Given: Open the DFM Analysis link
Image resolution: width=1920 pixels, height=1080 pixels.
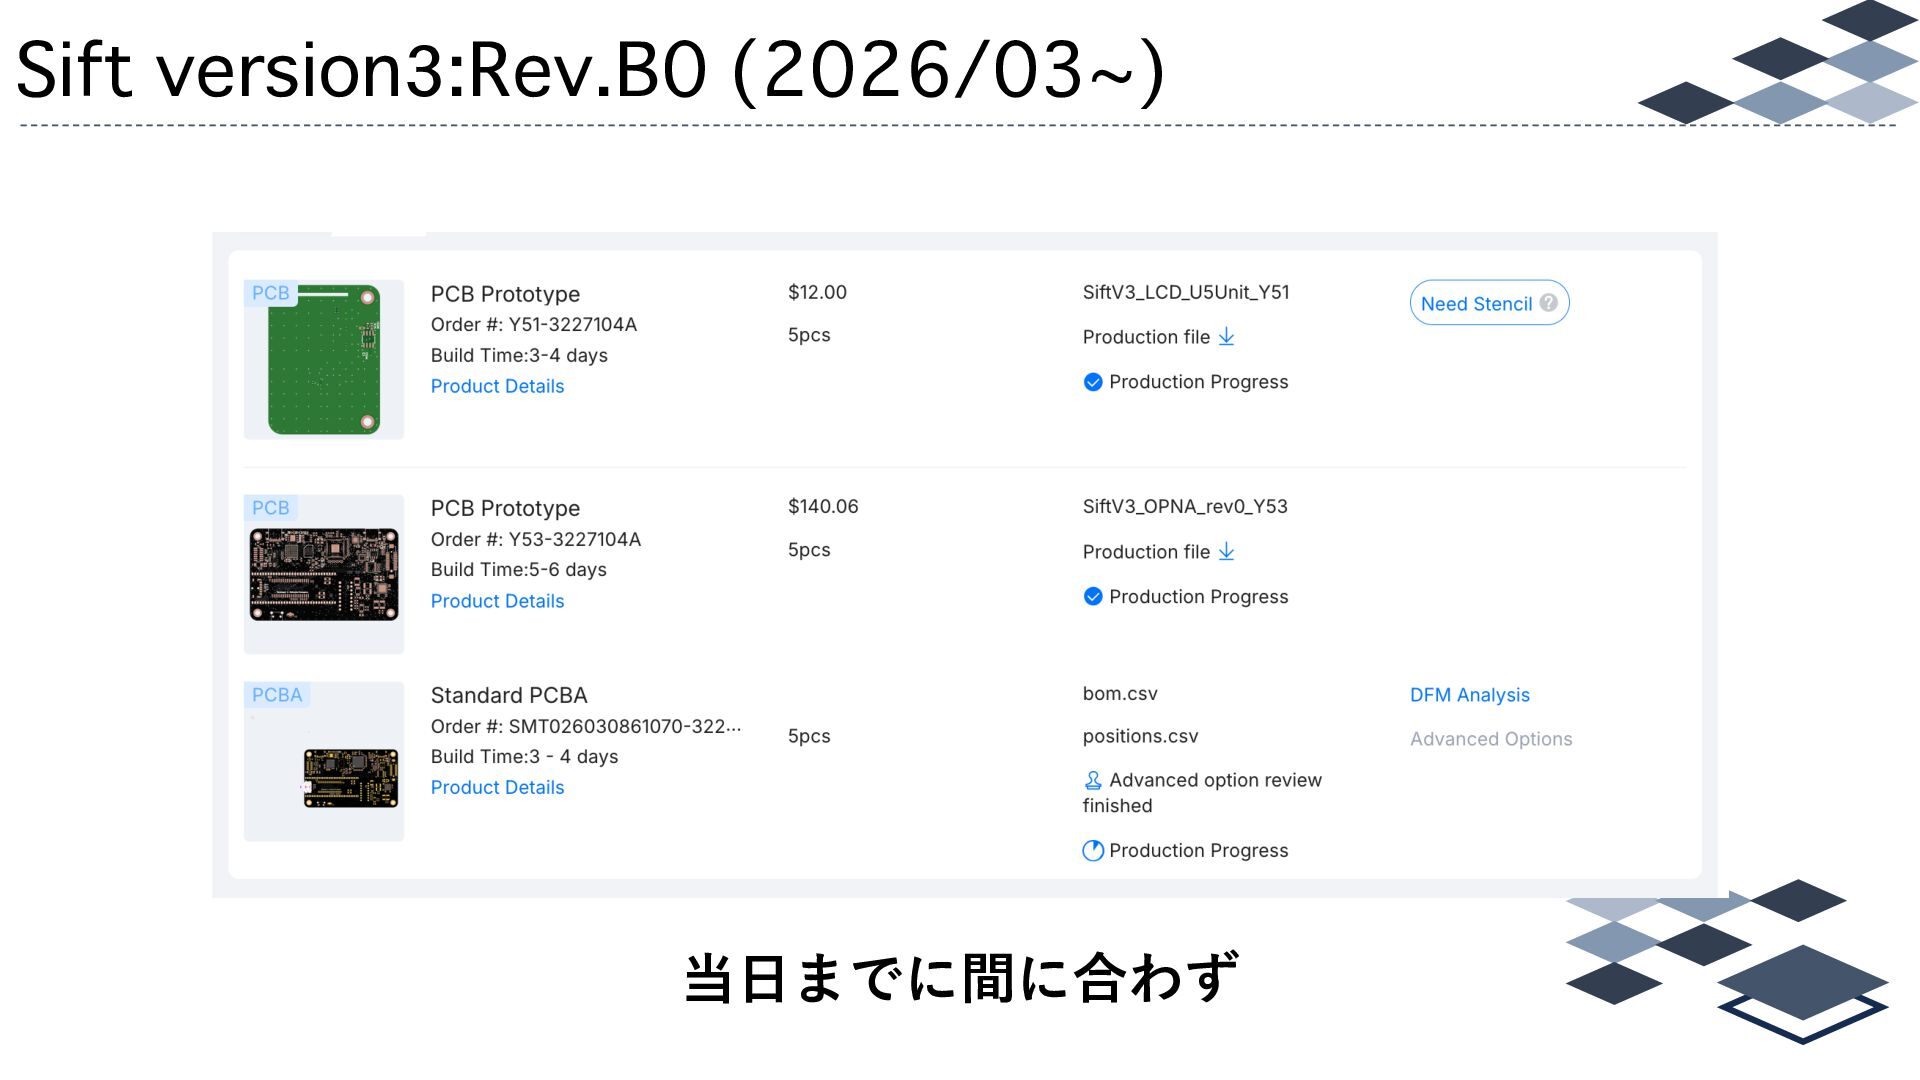Looking at the screenshot, I should point(1469,695).
